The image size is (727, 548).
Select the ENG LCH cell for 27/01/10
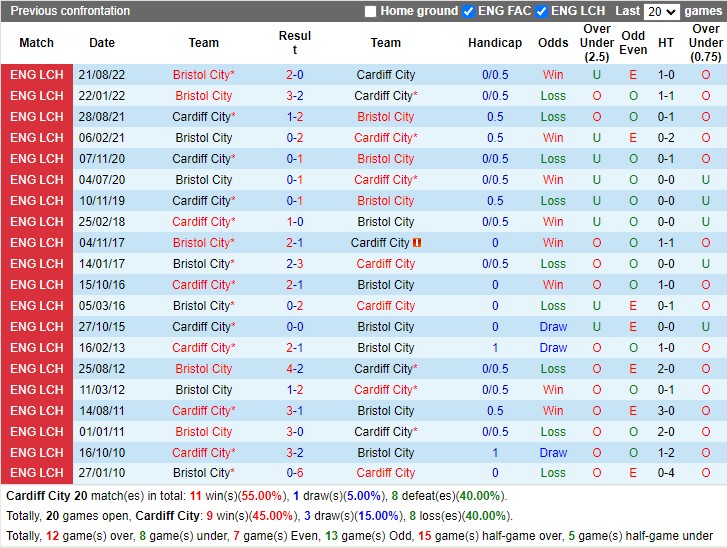pos(37,474)
